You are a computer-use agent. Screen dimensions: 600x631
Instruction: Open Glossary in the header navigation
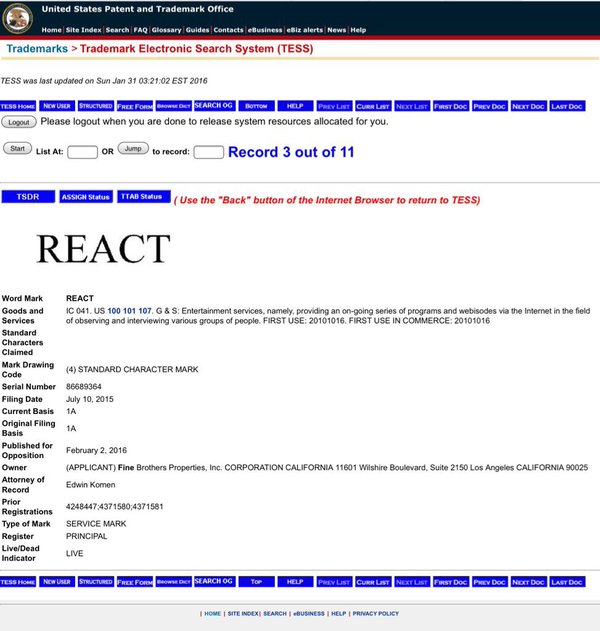[x=166, y=30]
